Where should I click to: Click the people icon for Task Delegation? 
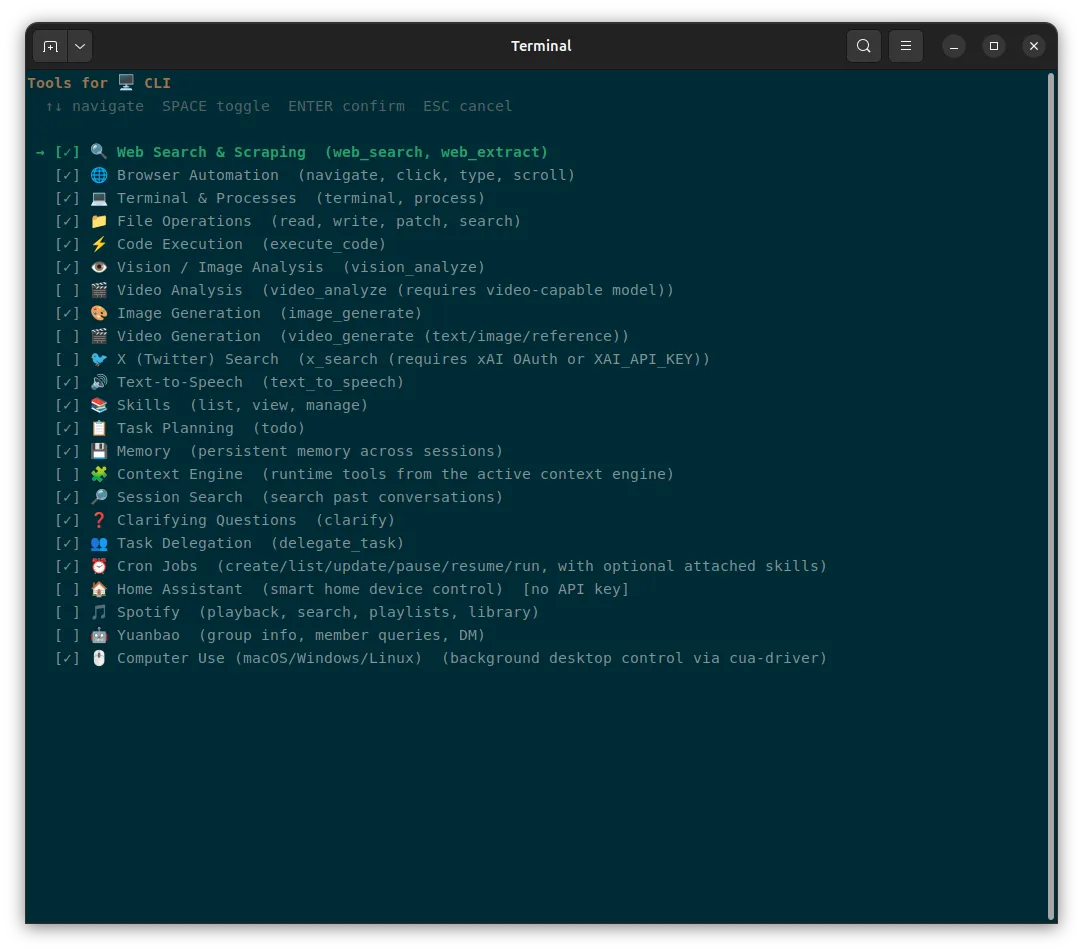pyautogui.click(x=99, y=543)
